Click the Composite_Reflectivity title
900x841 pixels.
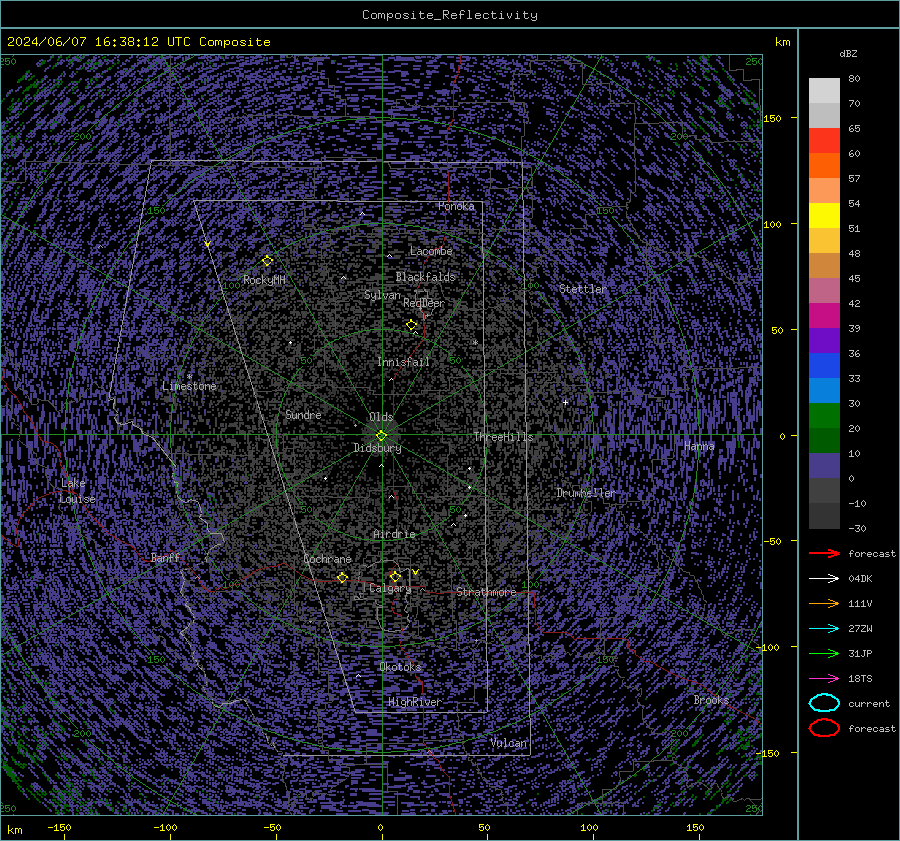(449, 15)
